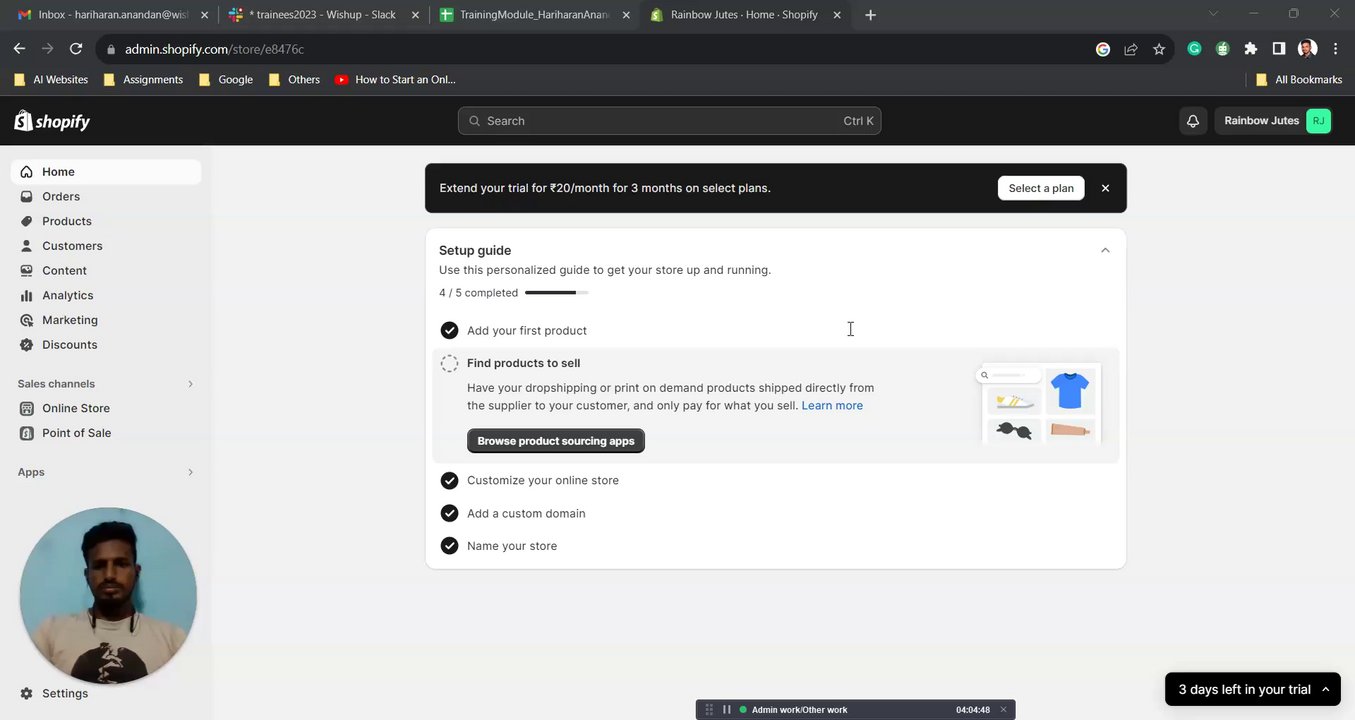Click the Google icon in address bar
This screenshot has height=720, width=1355.
pyautogui.click(x=1103, y=49)
